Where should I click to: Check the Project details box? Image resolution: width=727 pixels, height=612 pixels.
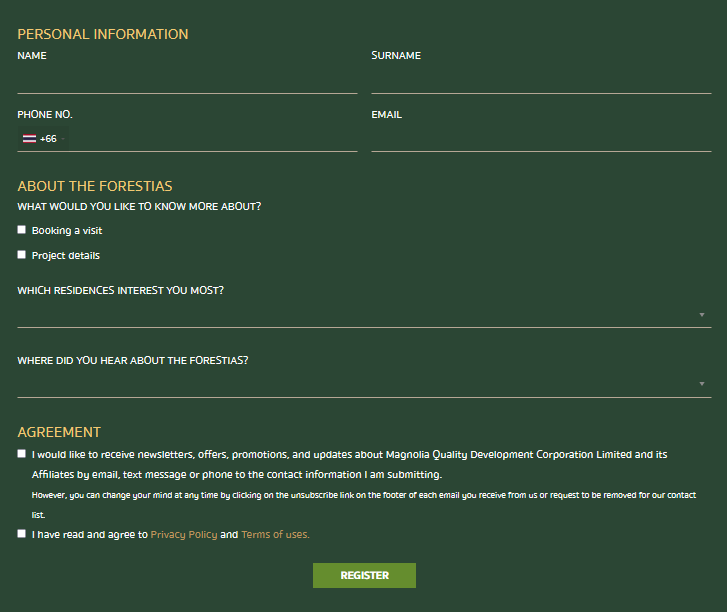tap(21, 255)
